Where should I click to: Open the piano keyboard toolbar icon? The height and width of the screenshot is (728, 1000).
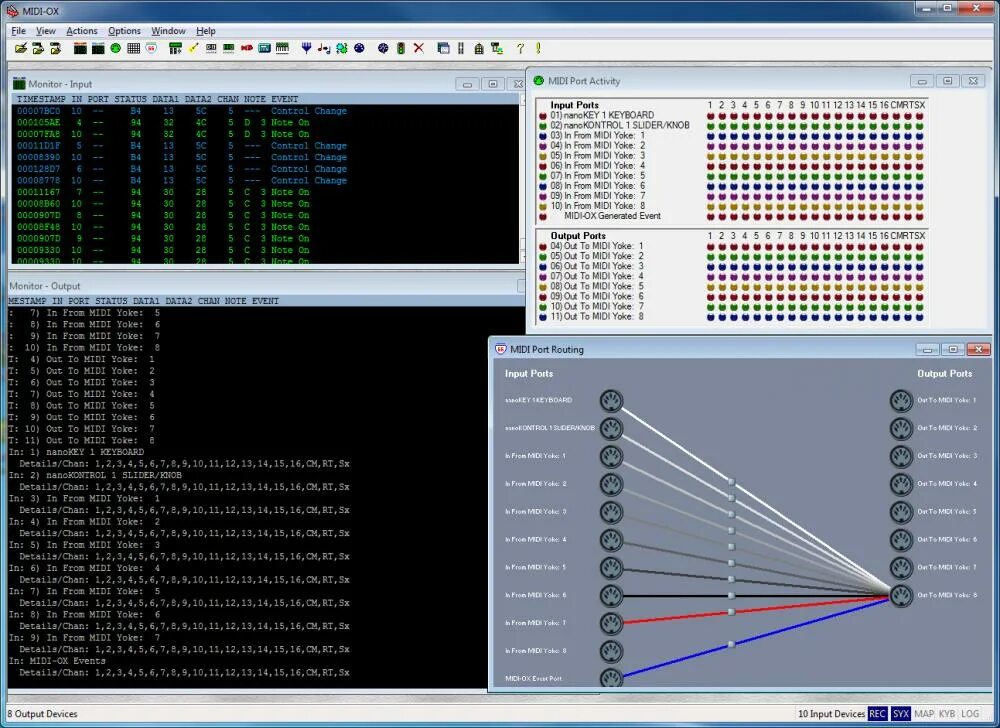coord(283,48)
